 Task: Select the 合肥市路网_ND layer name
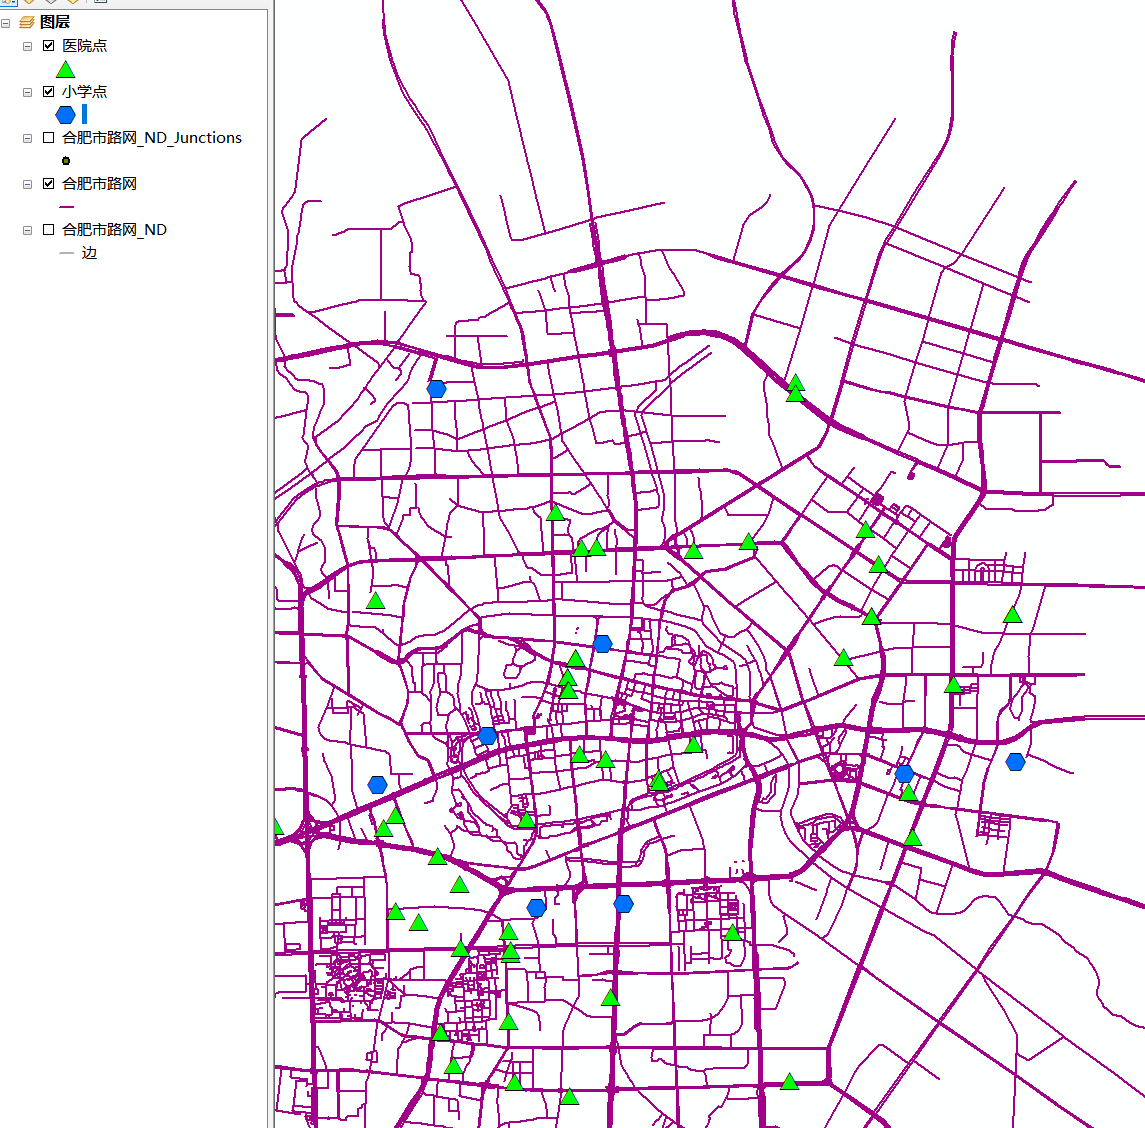tap(115, 229)
